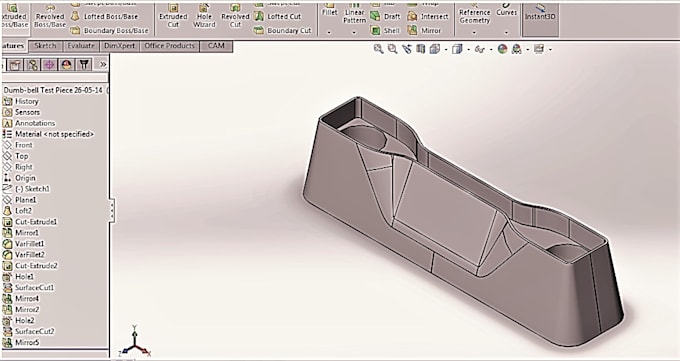Image resolution: width=680 pixels, height=361 pixels.
Task: Select Plane1 in the tree
Action: [20, 200]
